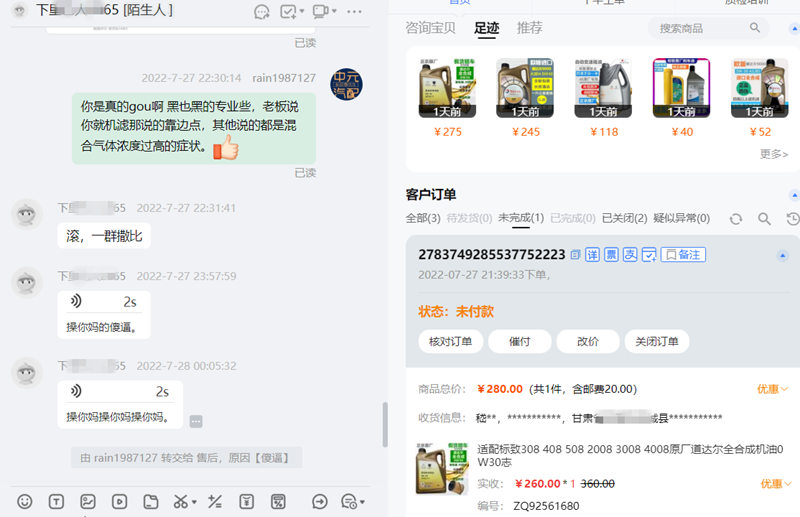Copy the order number with copy icon

[575, 255]
